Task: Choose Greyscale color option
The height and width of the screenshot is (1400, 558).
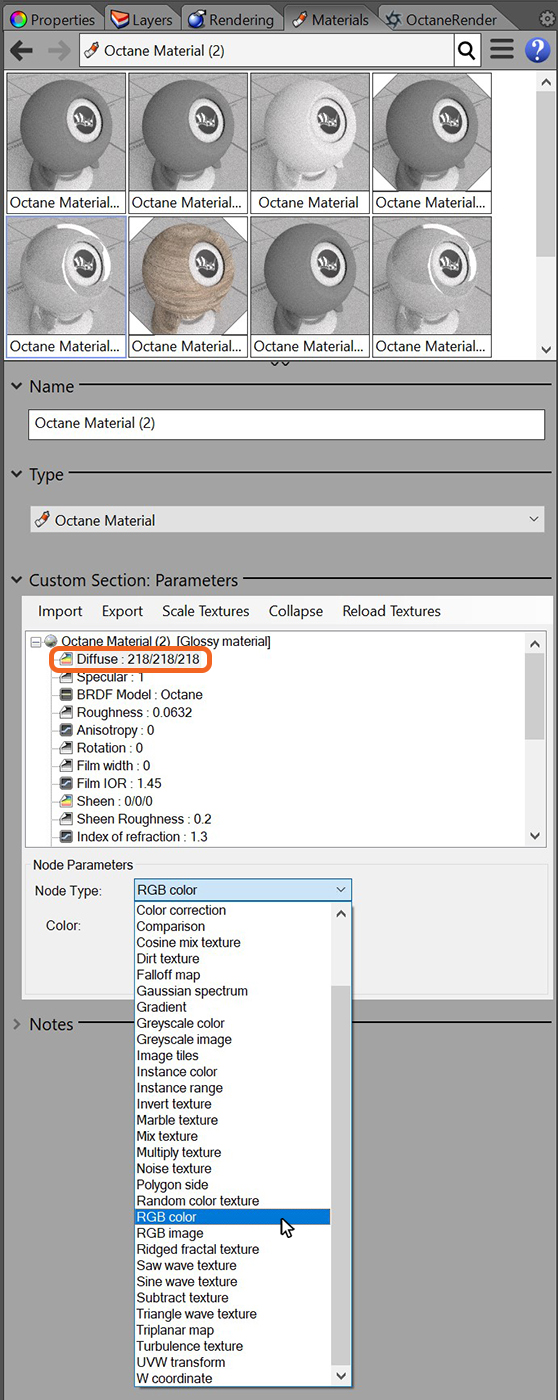Action: click(180, 1023)
